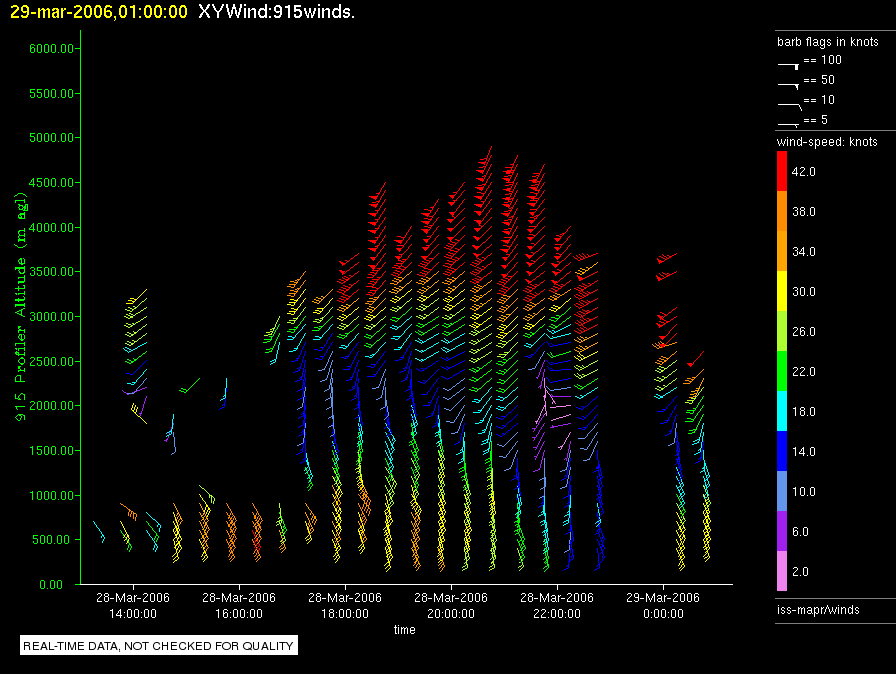Click the 10-knot barb flag legend symbol
896x674 pixels.
[789, 102]
